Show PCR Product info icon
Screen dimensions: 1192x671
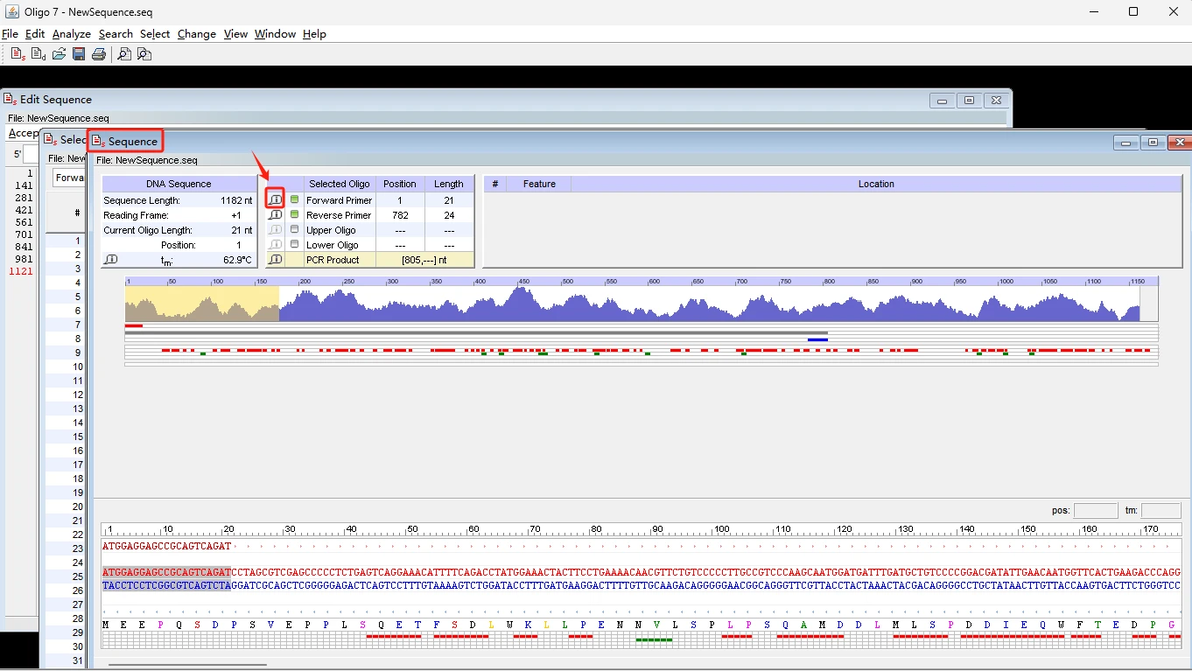pos(275,260)
